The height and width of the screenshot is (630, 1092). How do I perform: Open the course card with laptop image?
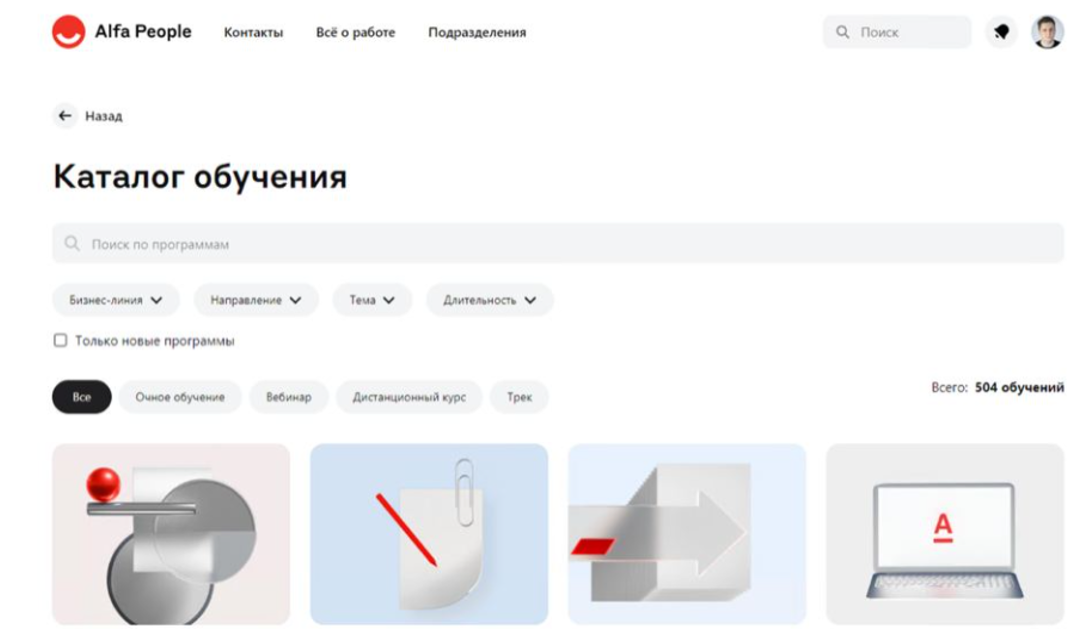944,535
